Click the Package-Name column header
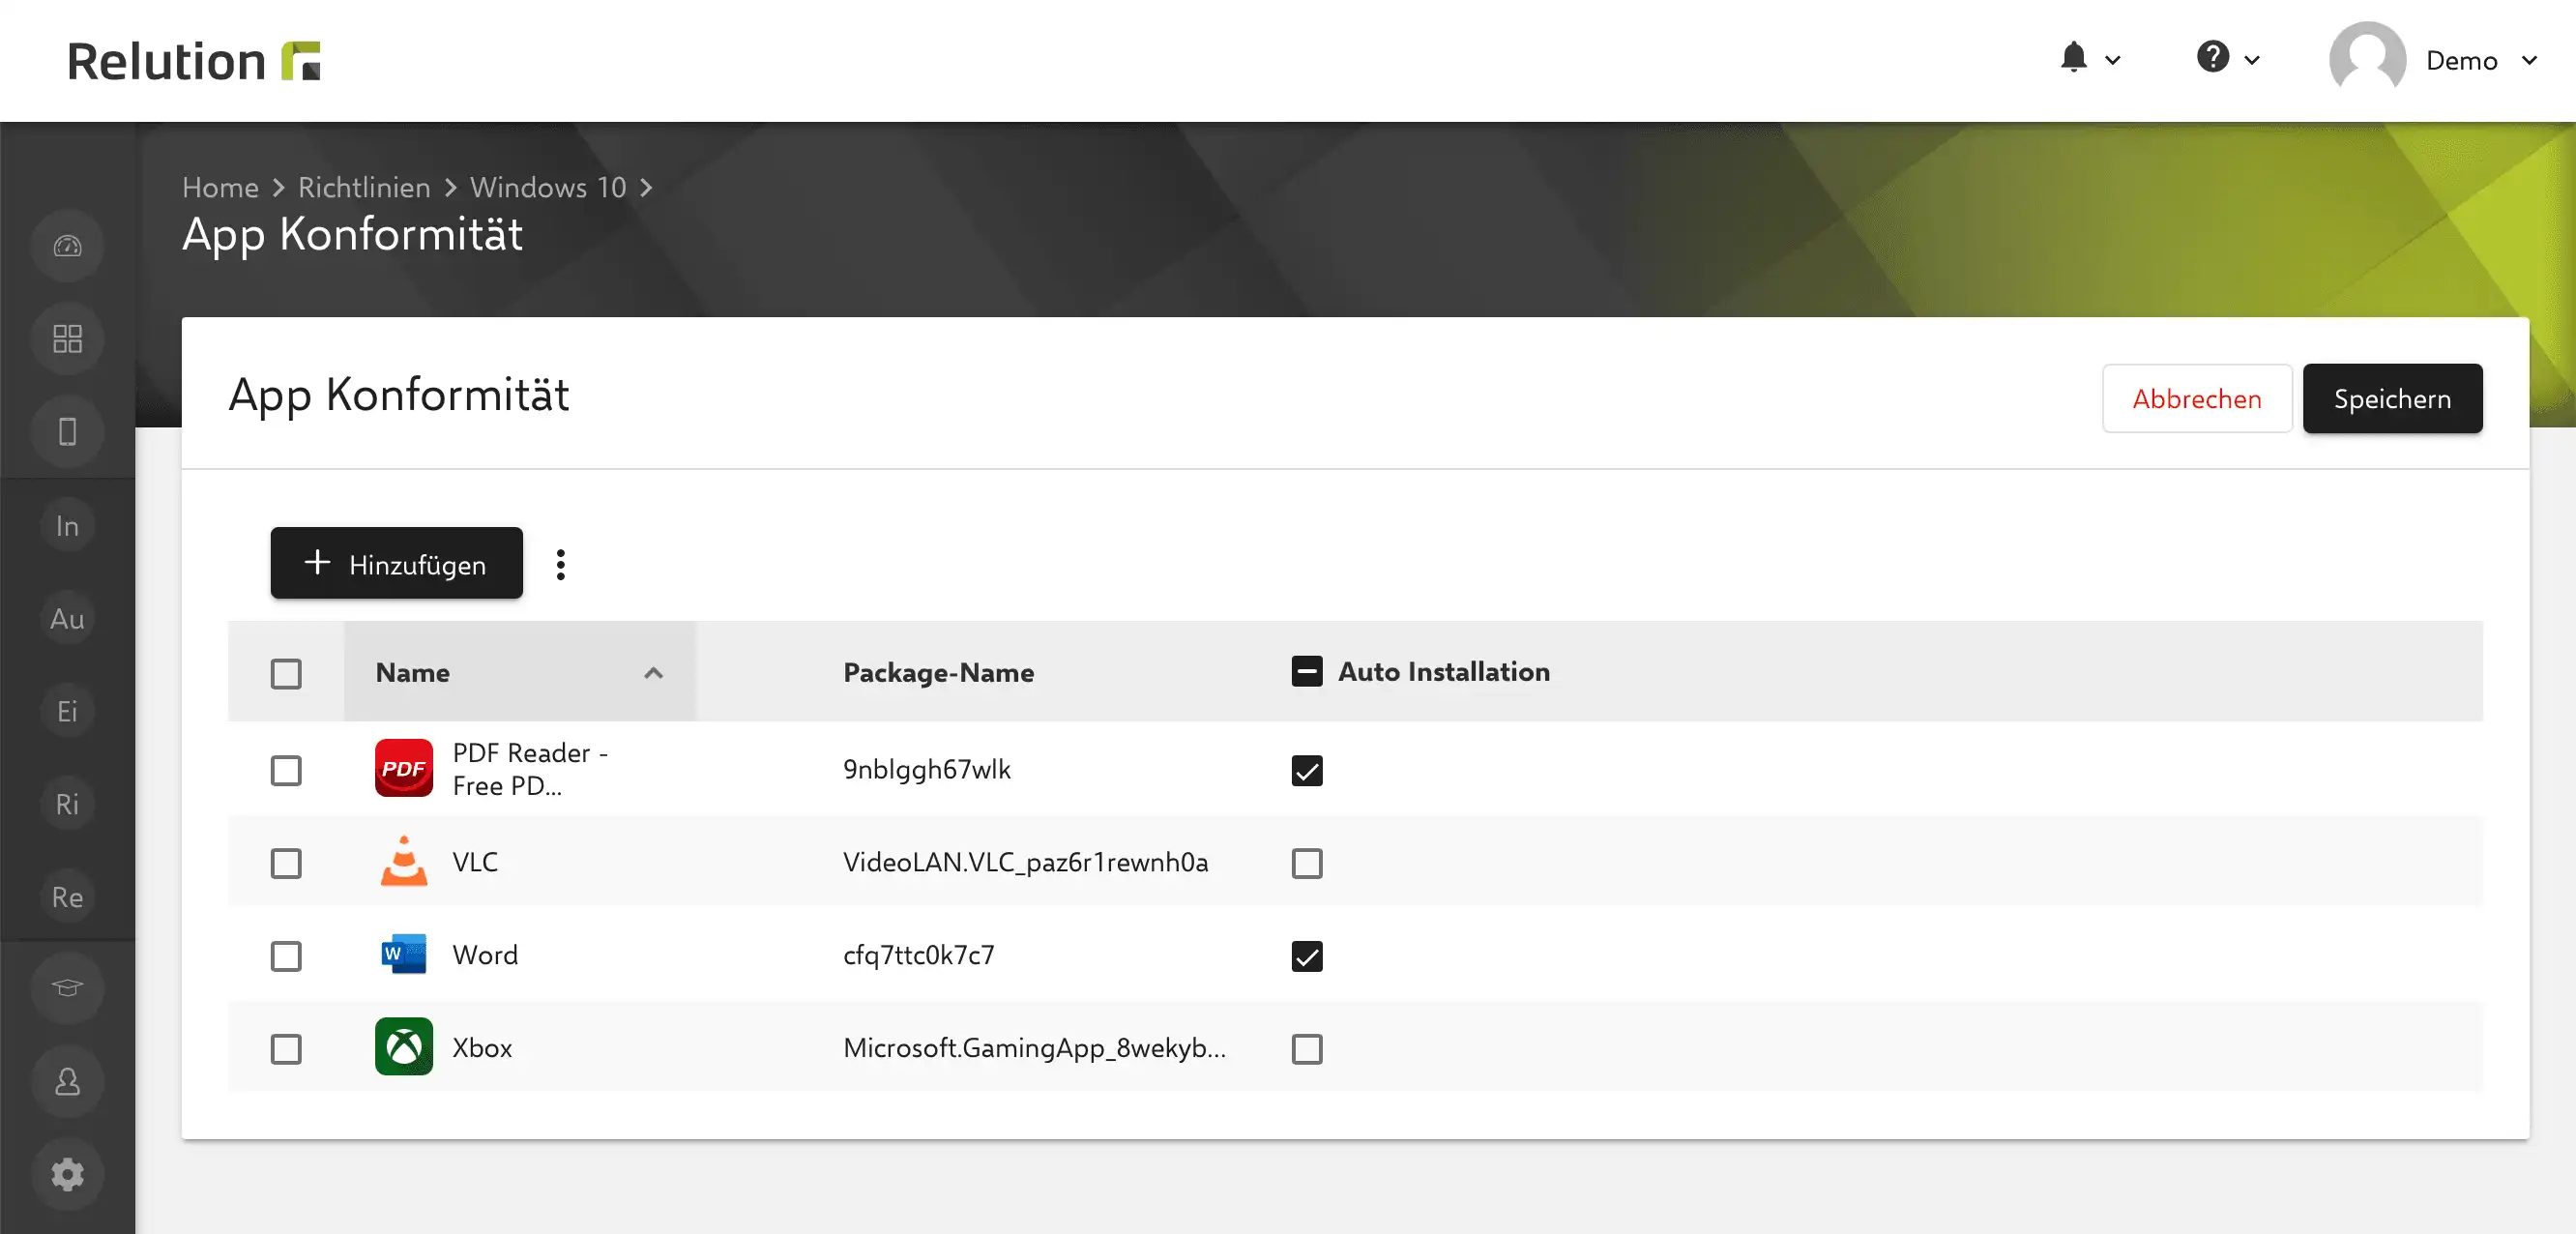Image resolution: width=2576 pixels, height=1234 pixels. coord(938,672)
